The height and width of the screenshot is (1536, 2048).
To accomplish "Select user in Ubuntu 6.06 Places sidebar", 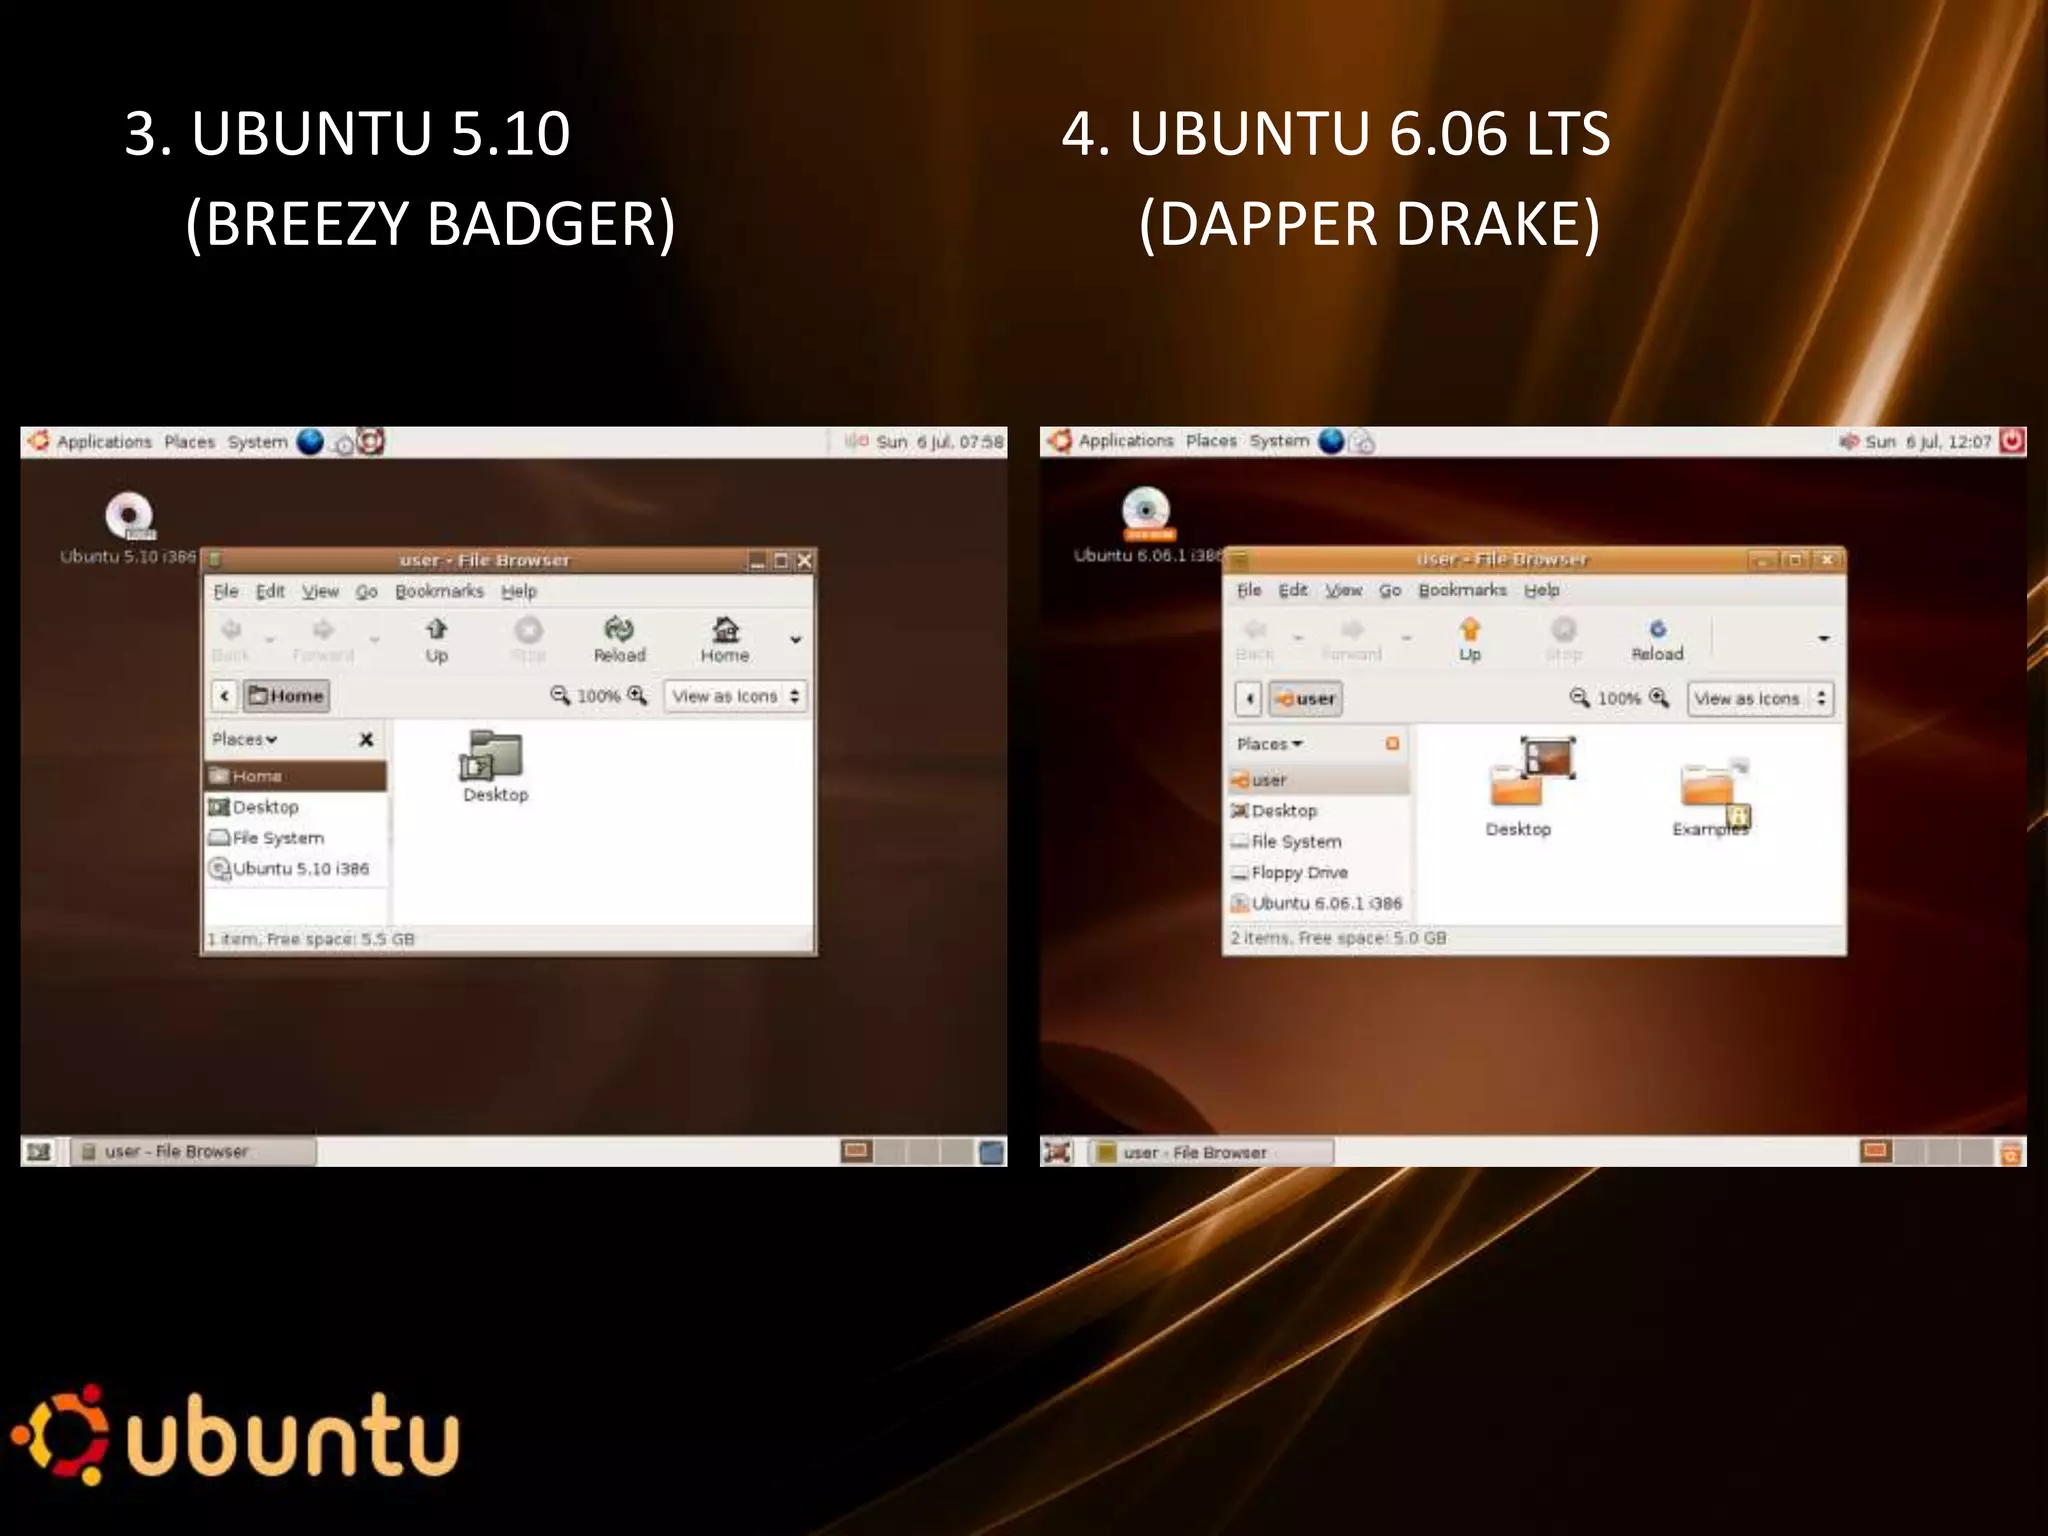I will coord(1319,780).
